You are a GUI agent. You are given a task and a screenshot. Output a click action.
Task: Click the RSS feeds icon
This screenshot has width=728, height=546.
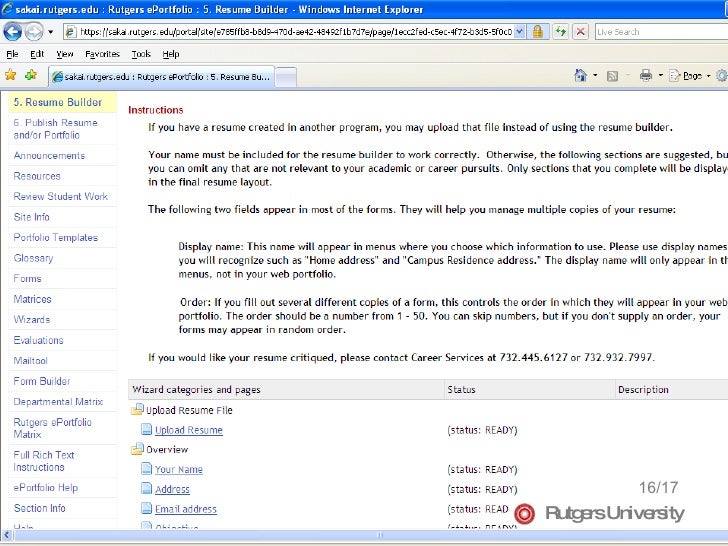[612, 76]
